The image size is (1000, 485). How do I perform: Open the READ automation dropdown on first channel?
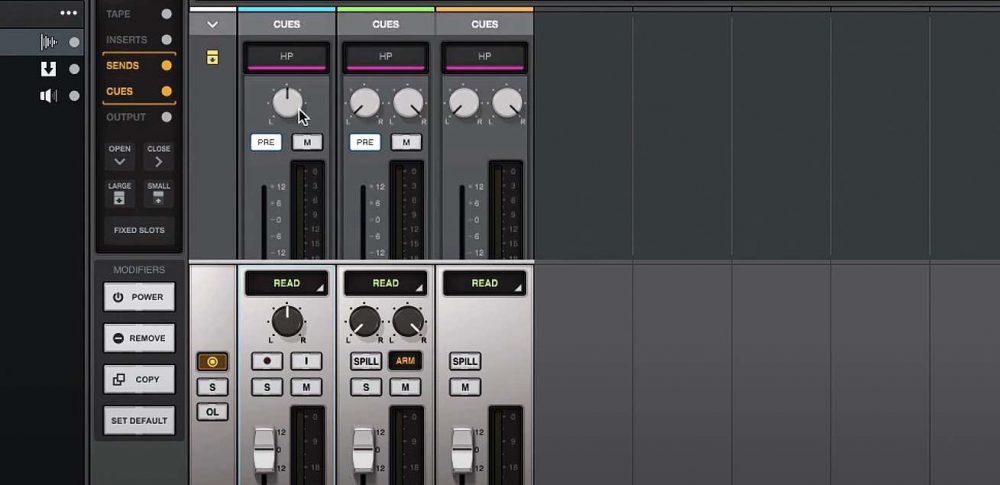(x=287, y=283)
